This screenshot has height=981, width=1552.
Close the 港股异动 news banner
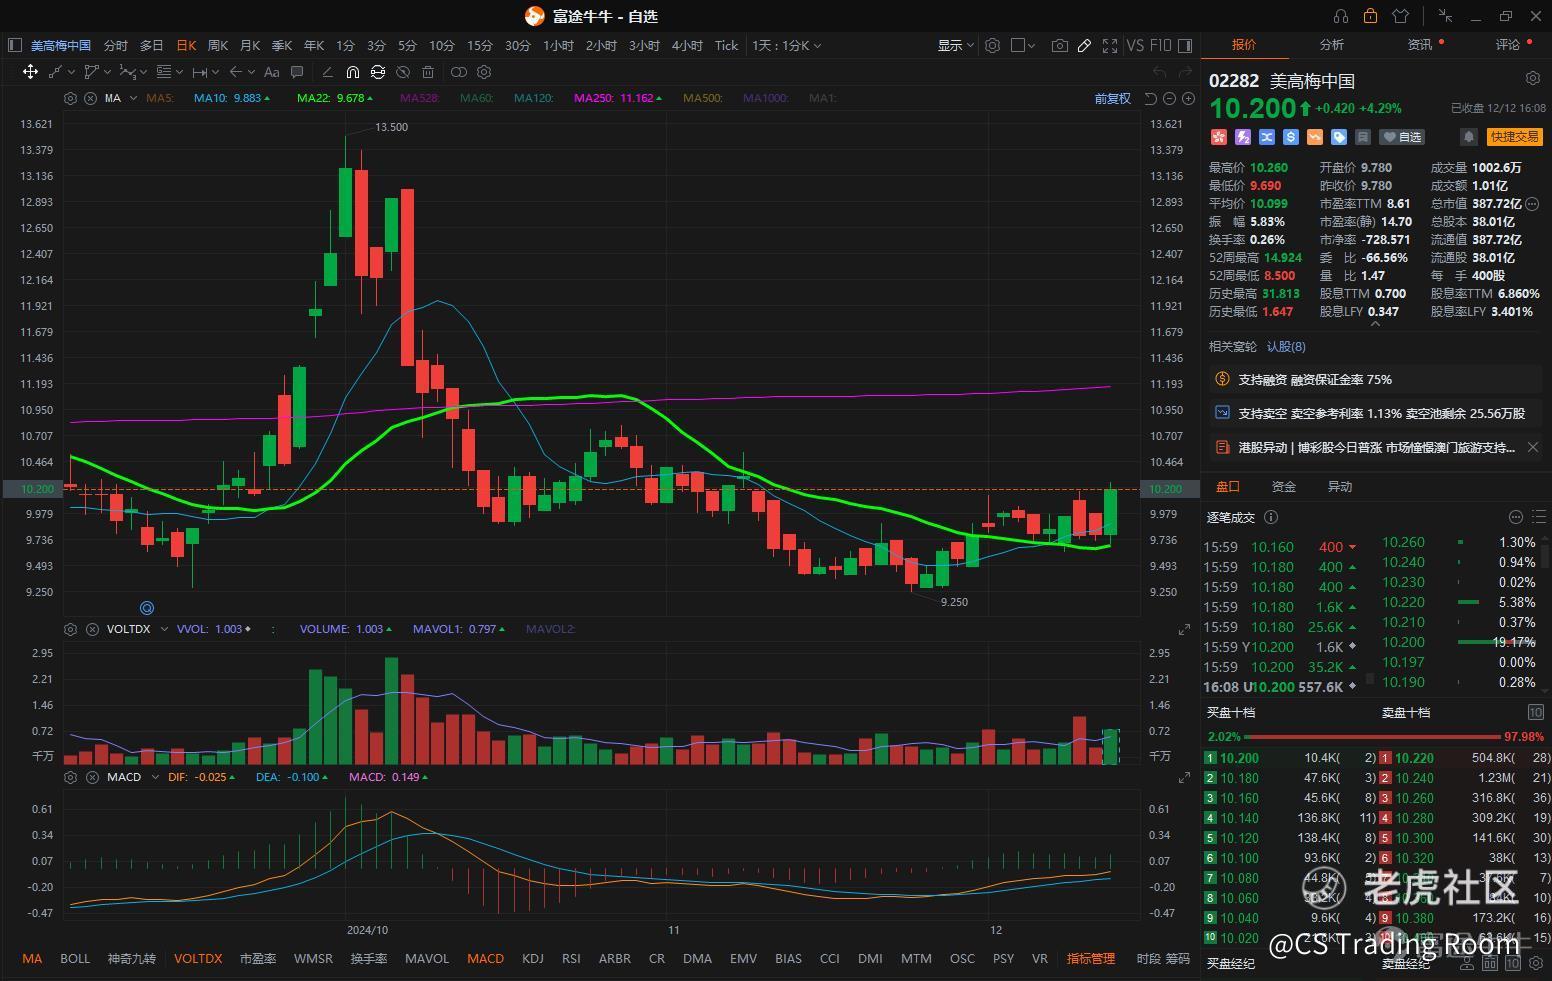[1533, 447]
